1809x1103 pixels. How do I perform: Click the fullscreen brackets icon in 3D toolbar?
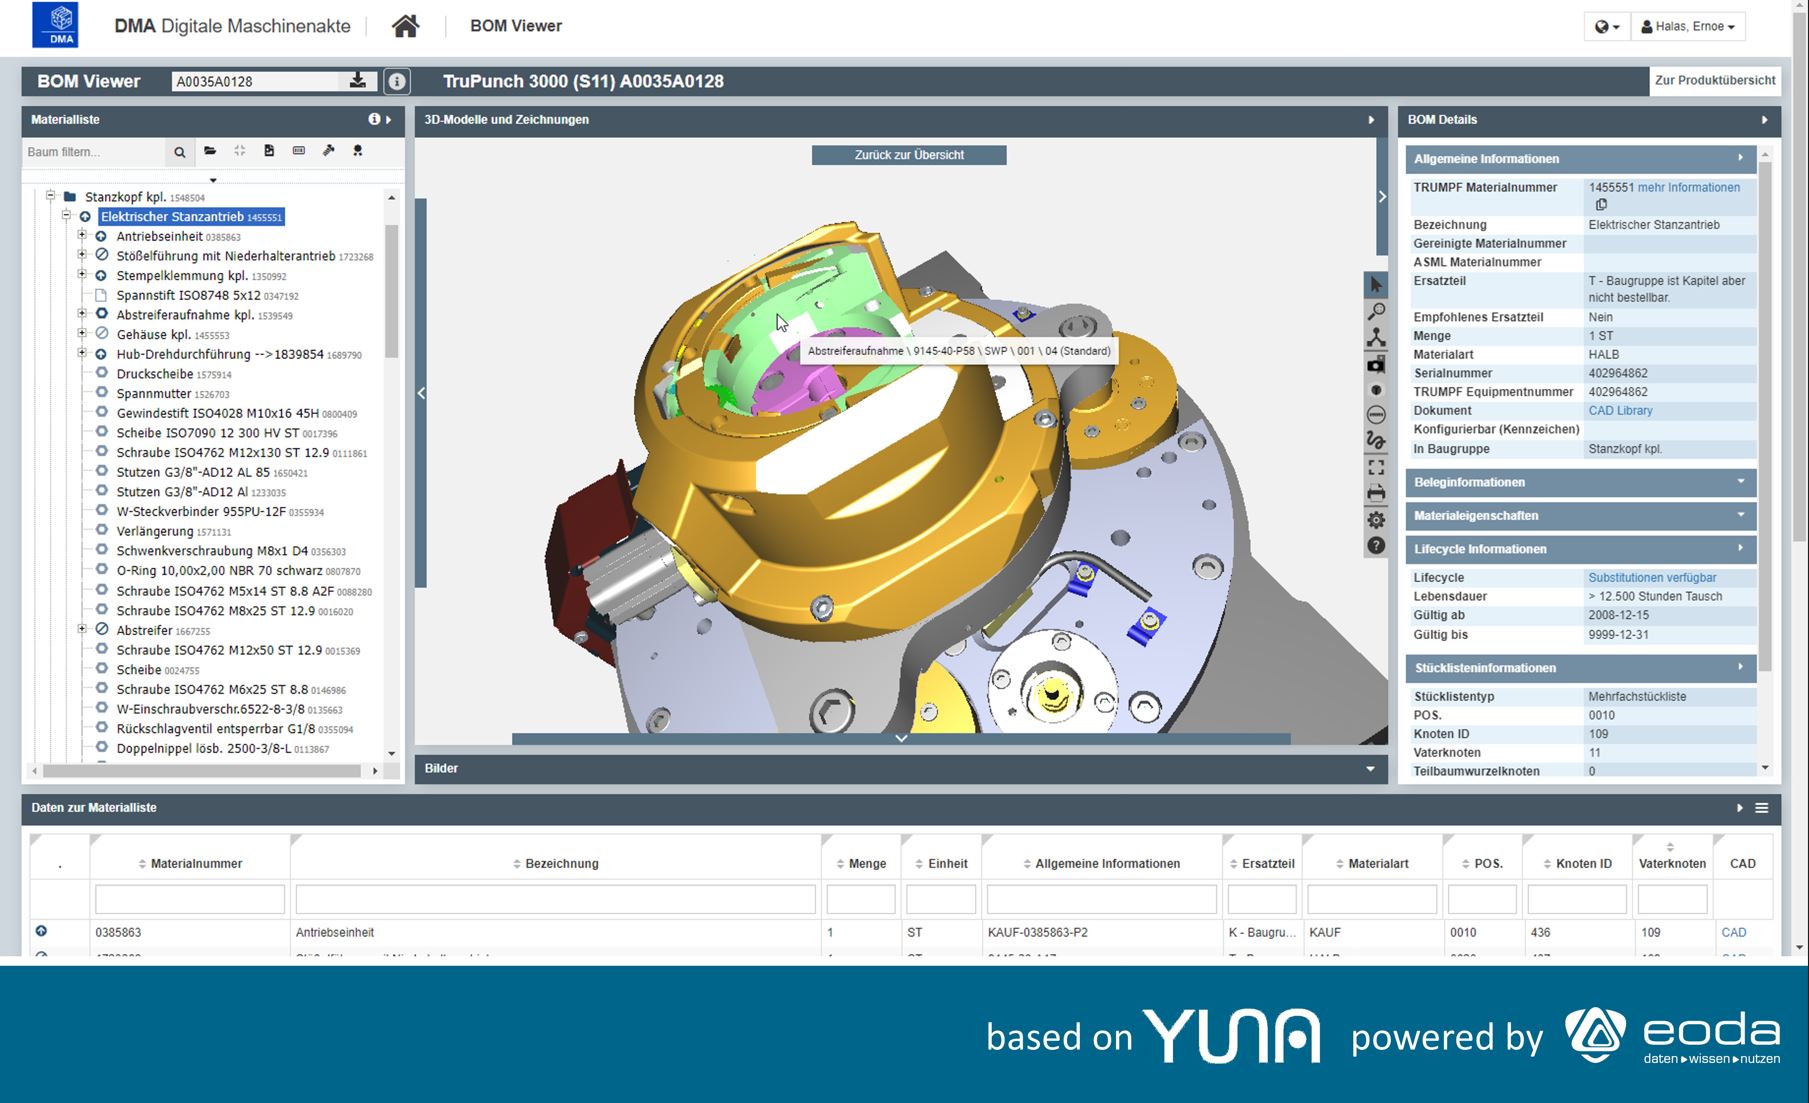[x=1376, y=467]
